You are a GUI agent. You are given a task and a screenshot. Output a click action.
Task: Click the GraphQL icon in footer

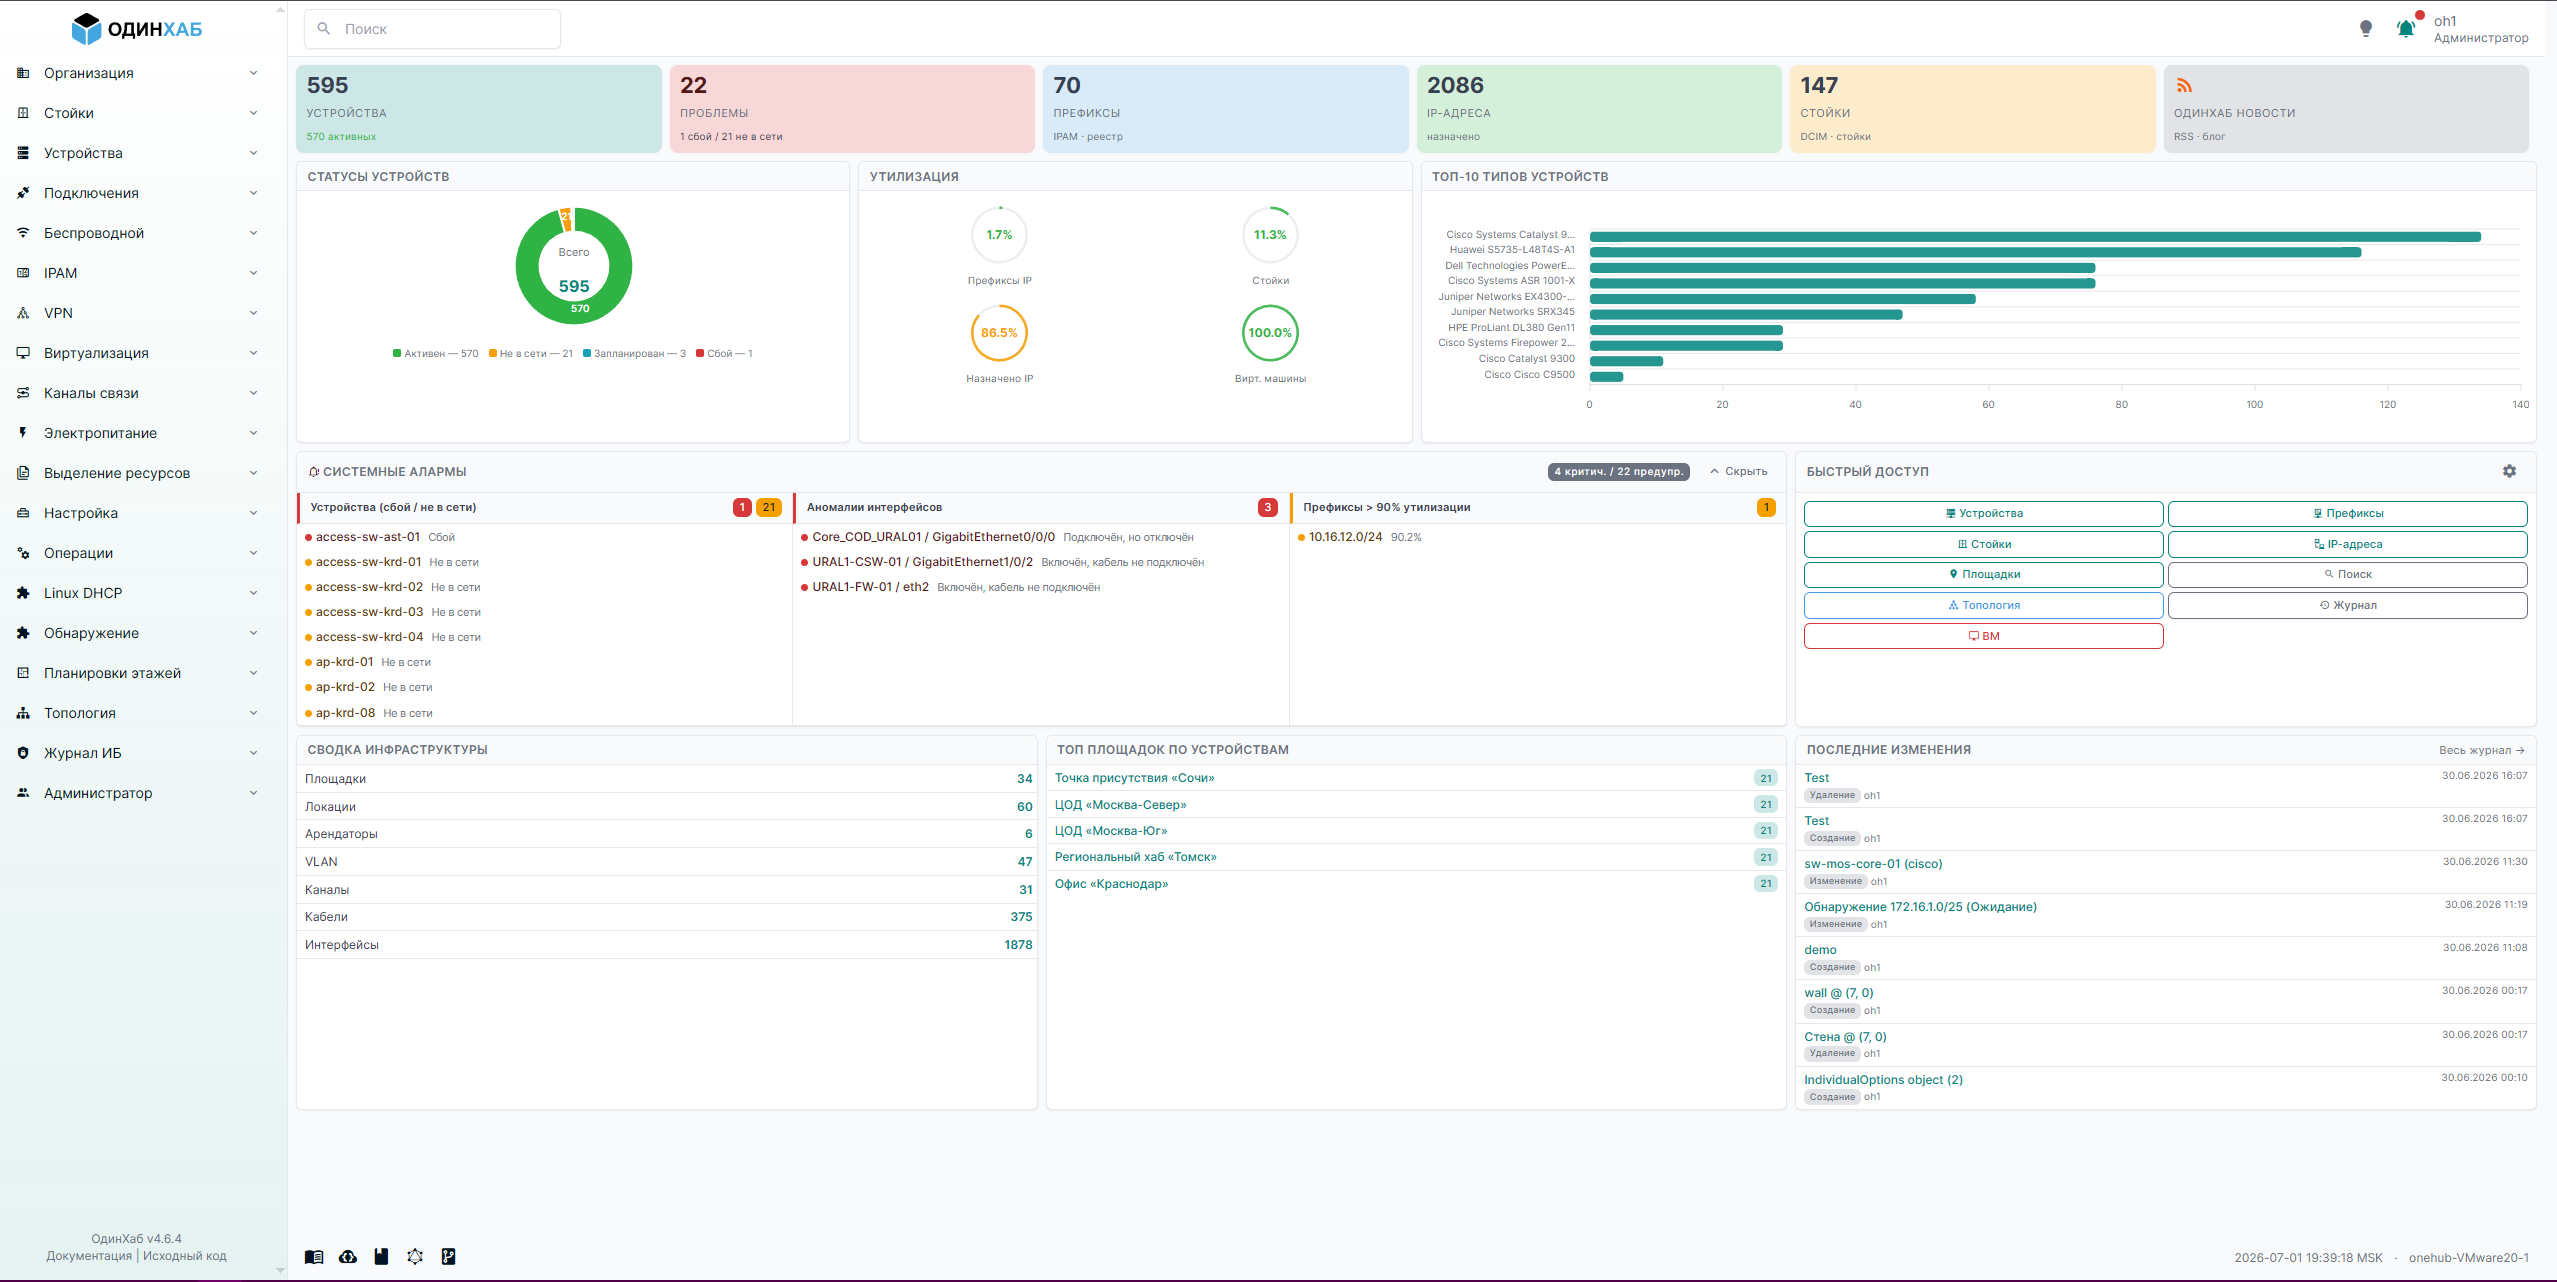pos(415,1257)
